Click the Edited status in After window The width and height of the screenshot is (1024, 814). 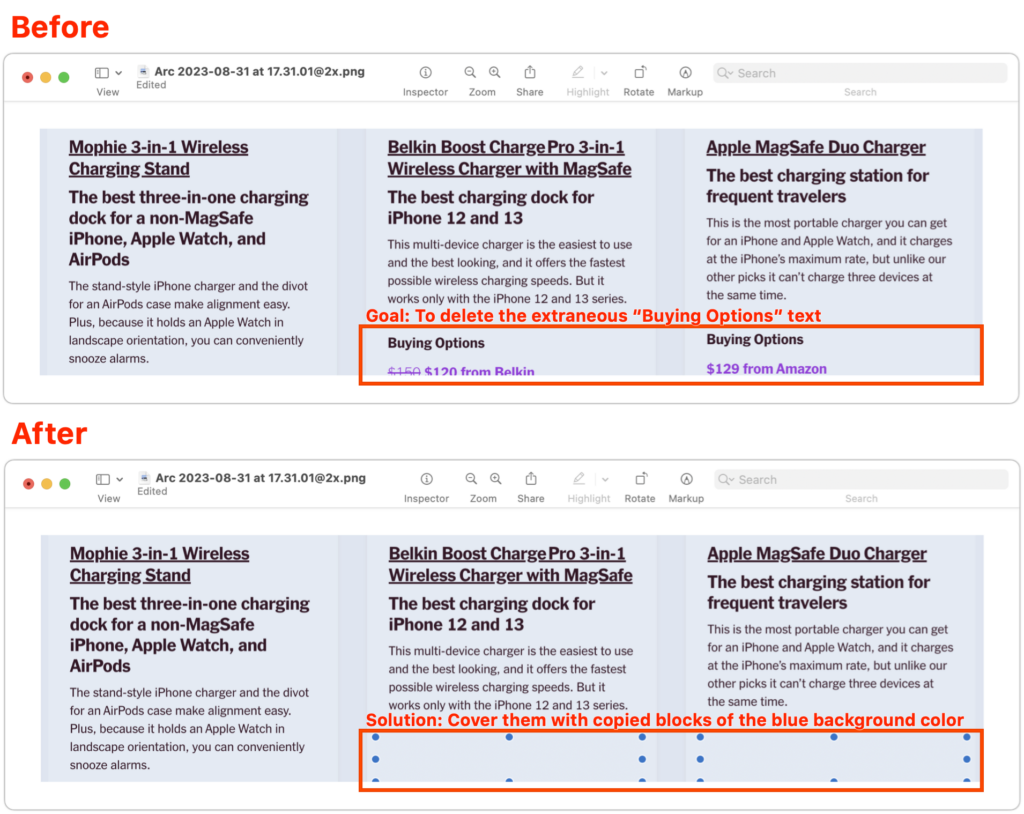tap(152, 491)
